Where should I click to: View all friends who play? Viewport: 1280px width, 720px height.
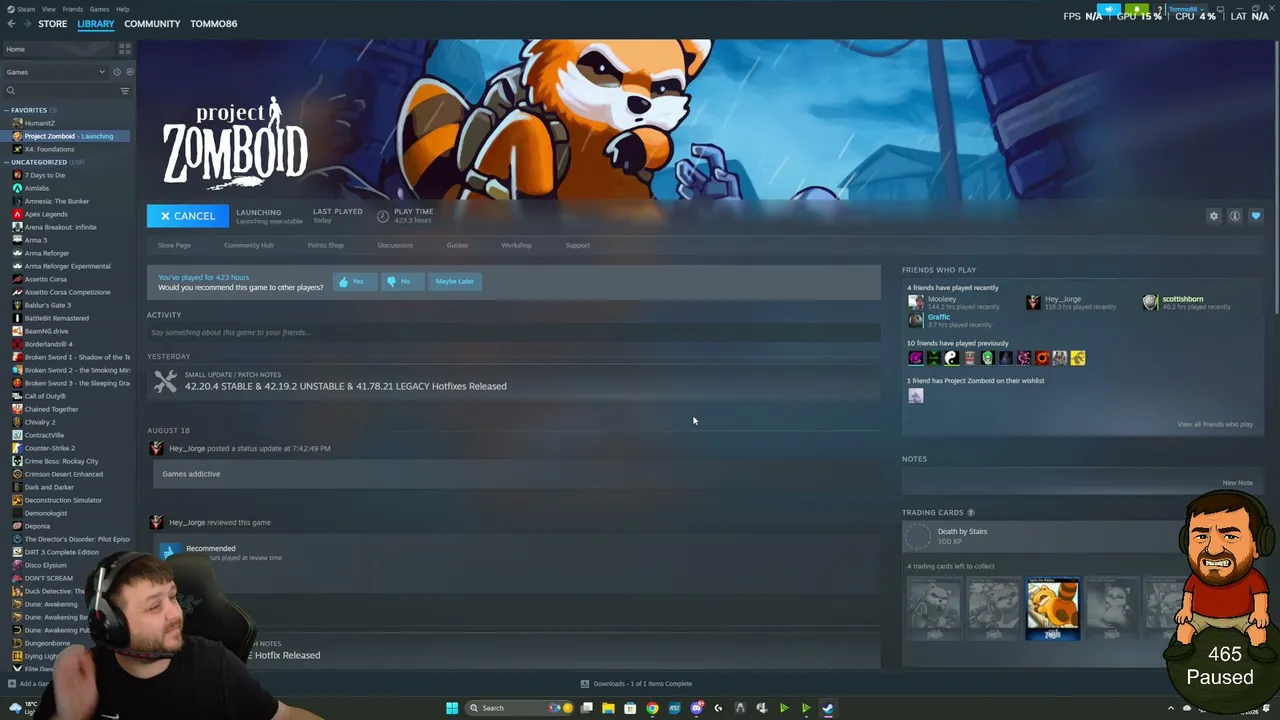1215,424
